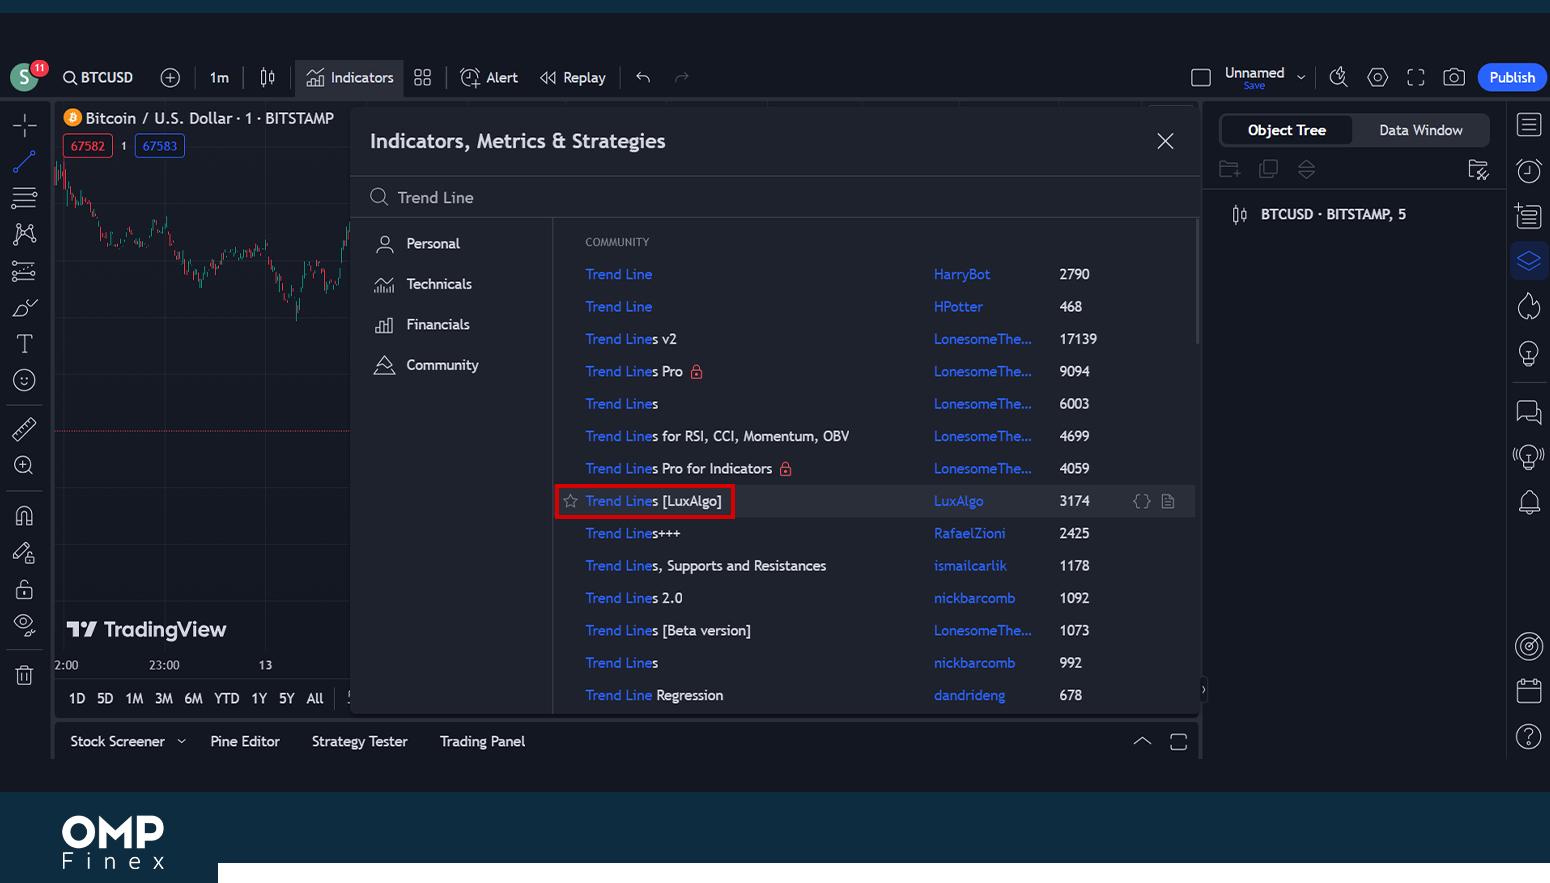
Task: Open the candlestick chart style menu
Action: tap(267, 77)
